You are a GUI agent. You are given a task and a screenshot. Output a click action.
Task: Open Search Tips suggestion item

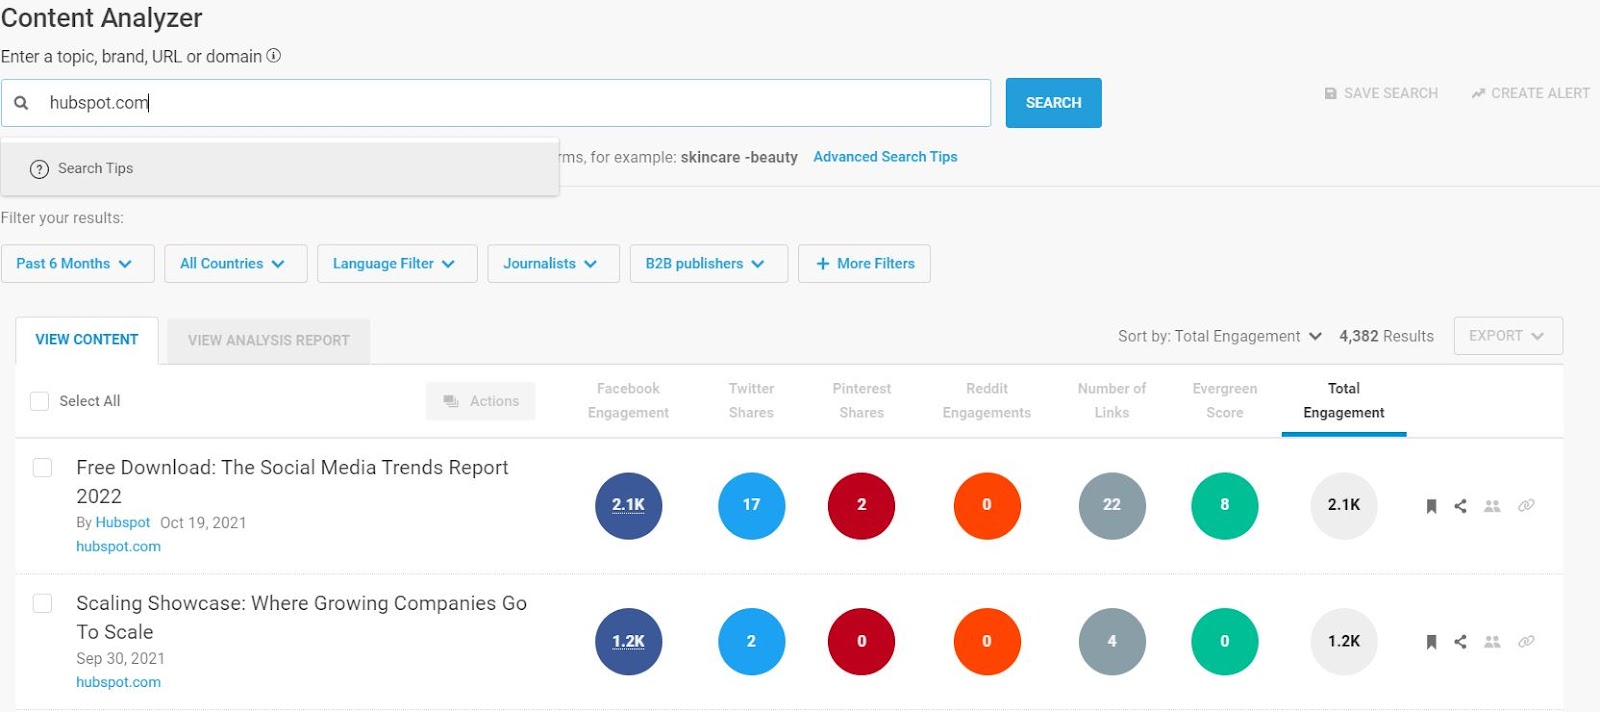tap(280, 169)
